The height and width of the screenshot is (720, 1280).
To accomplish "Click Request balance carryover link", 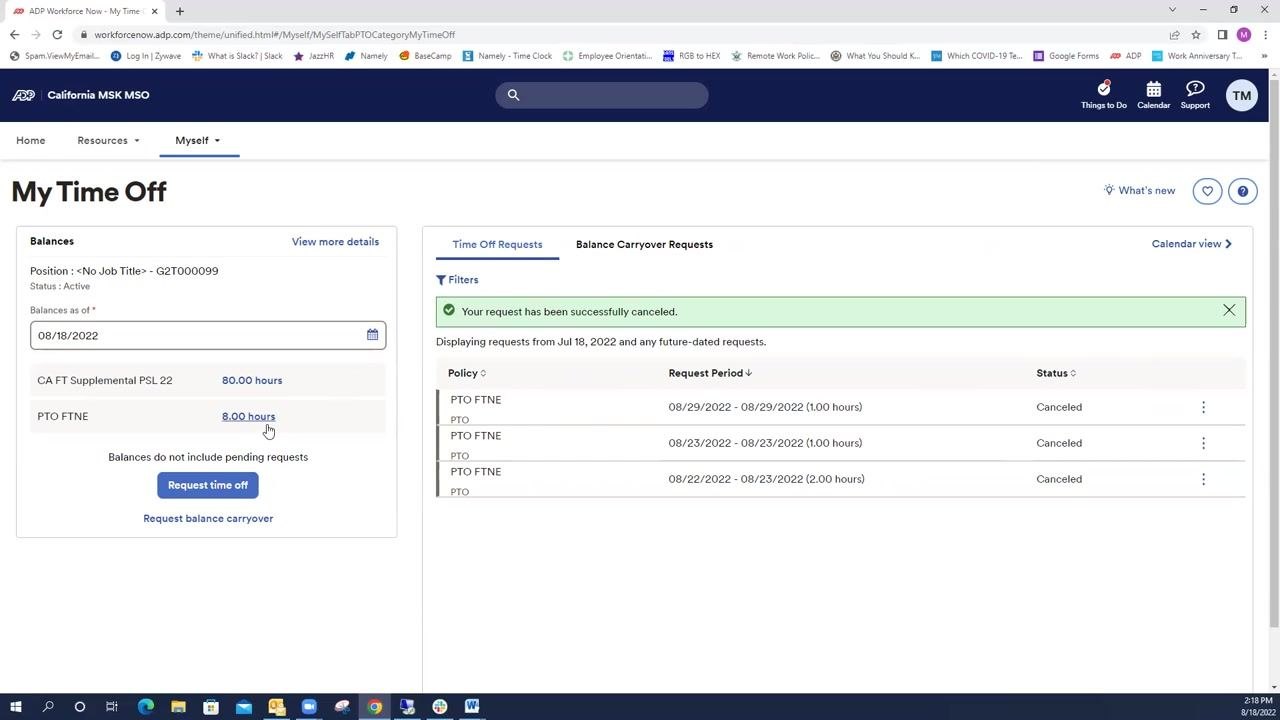I will coord(208,518).
